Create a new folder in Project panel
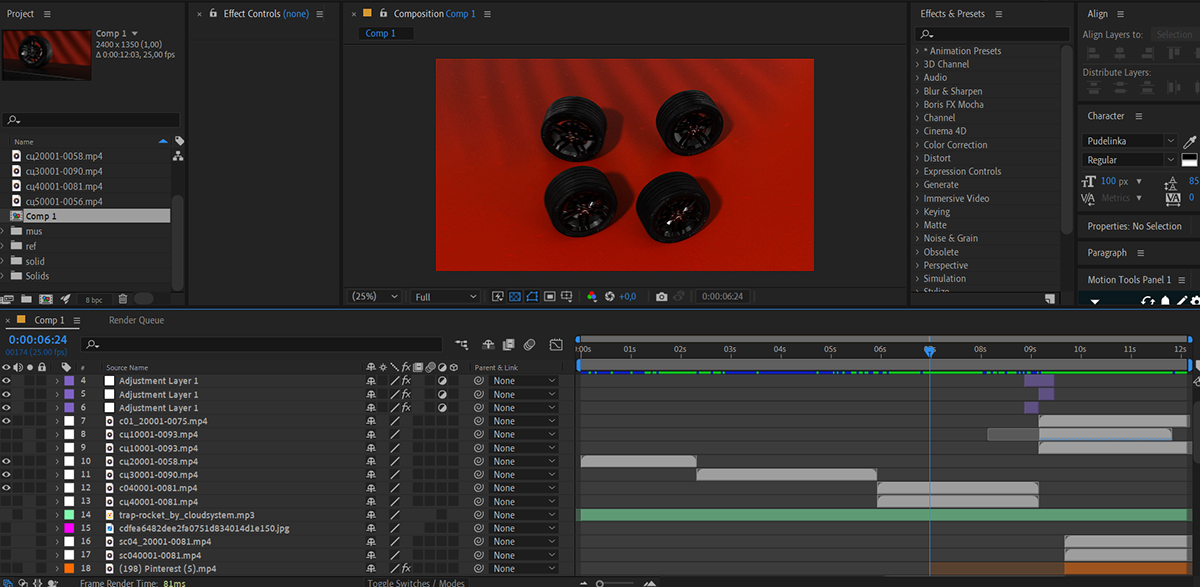This screenshot has width=1200, height=587. coord(27,299)
